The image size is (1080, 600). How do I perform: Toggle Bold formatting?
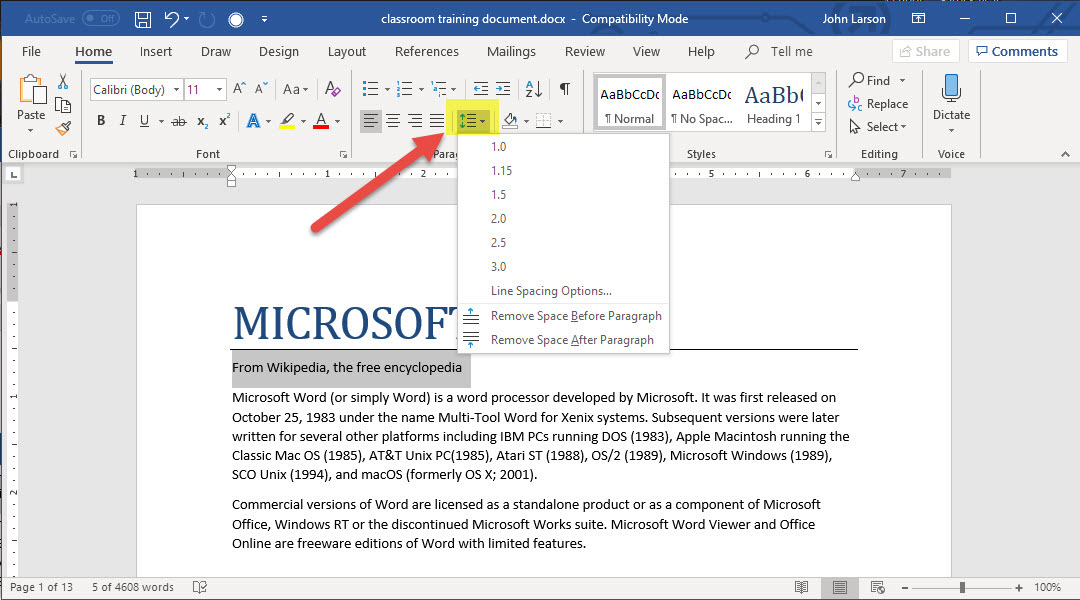(x=101, y=121)
